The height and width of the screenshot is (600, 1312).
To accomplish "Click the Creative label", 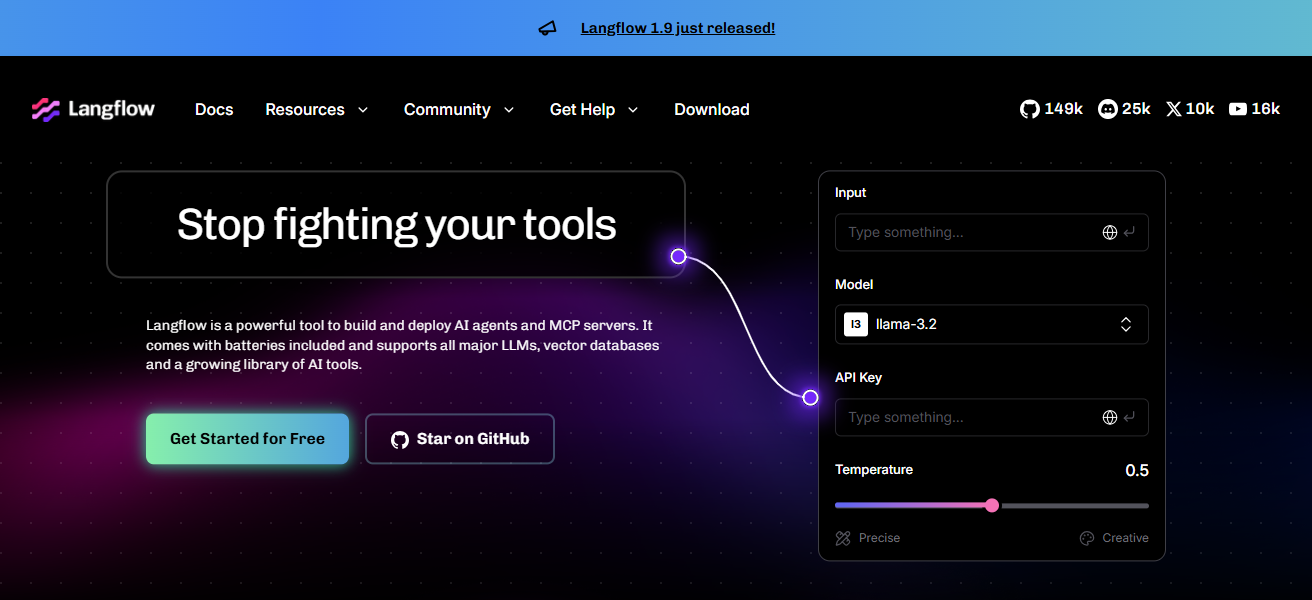I will pos(1125,538).
